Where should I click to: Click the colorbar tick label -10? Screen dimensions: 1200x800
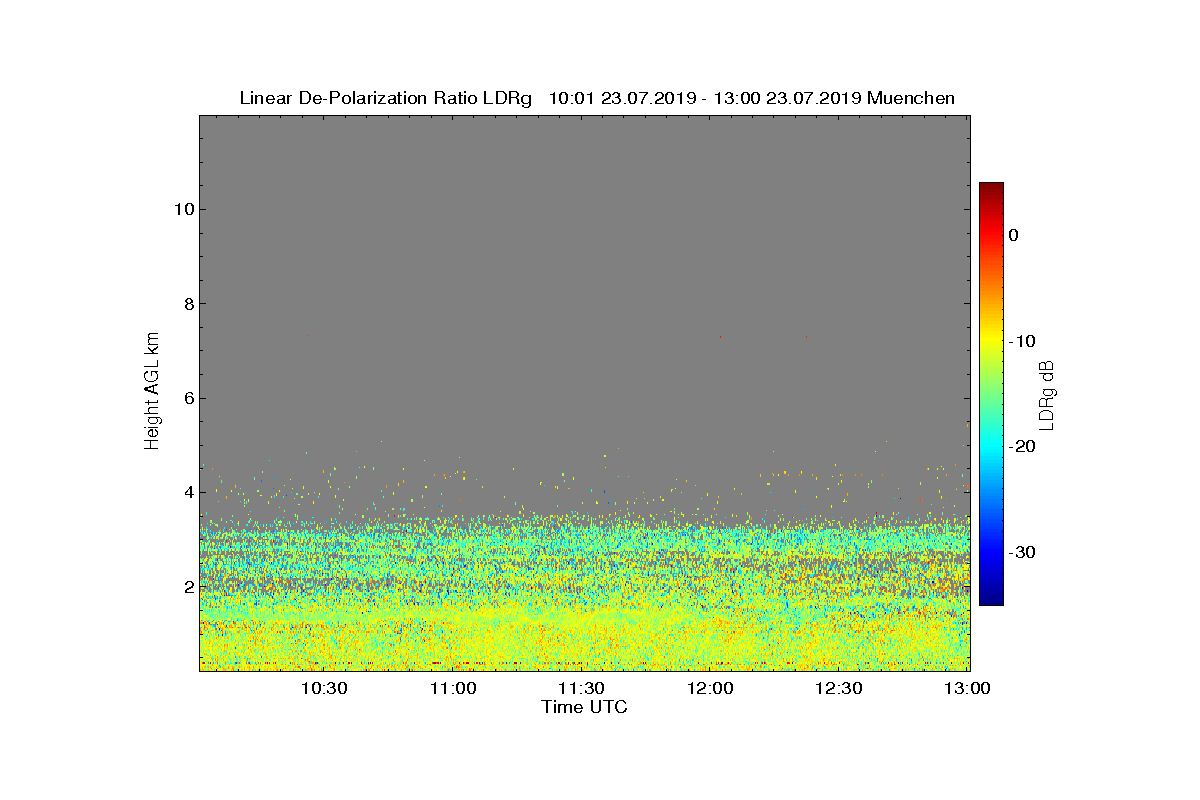1022,341
